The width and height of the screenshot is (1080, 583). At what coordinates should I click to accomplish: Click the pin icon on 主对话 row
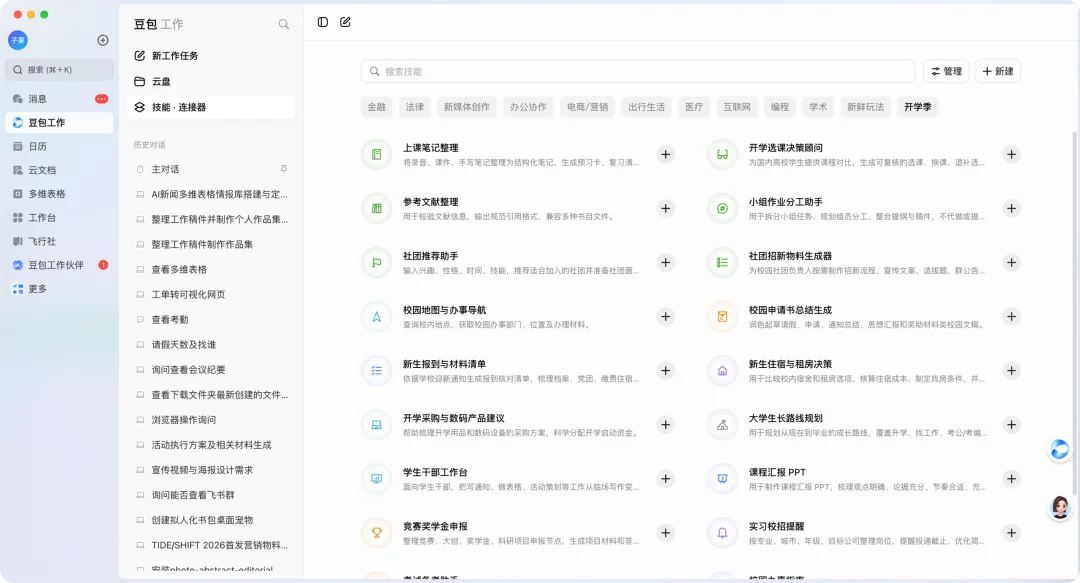(x=283, y=169)
